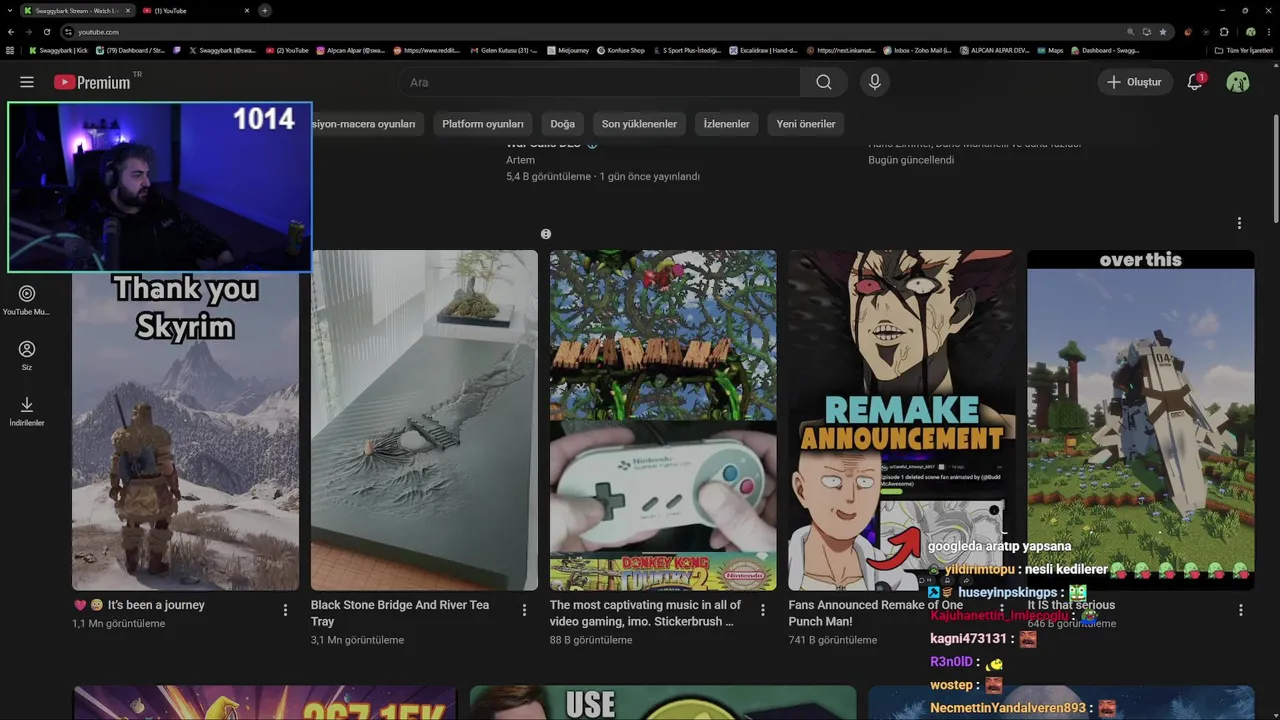Open the YouTube account avatar menu

point(1238,82)
